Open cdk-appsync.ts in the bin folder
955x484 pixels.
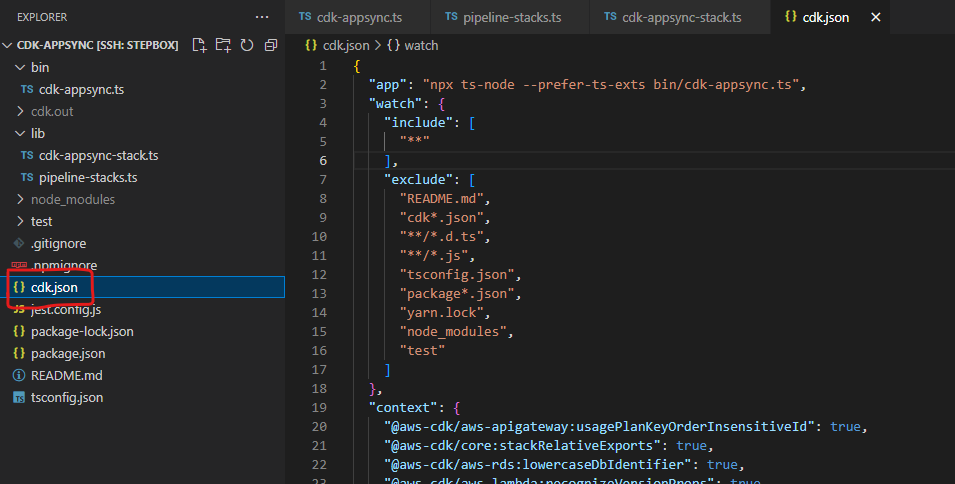point(82,89)
